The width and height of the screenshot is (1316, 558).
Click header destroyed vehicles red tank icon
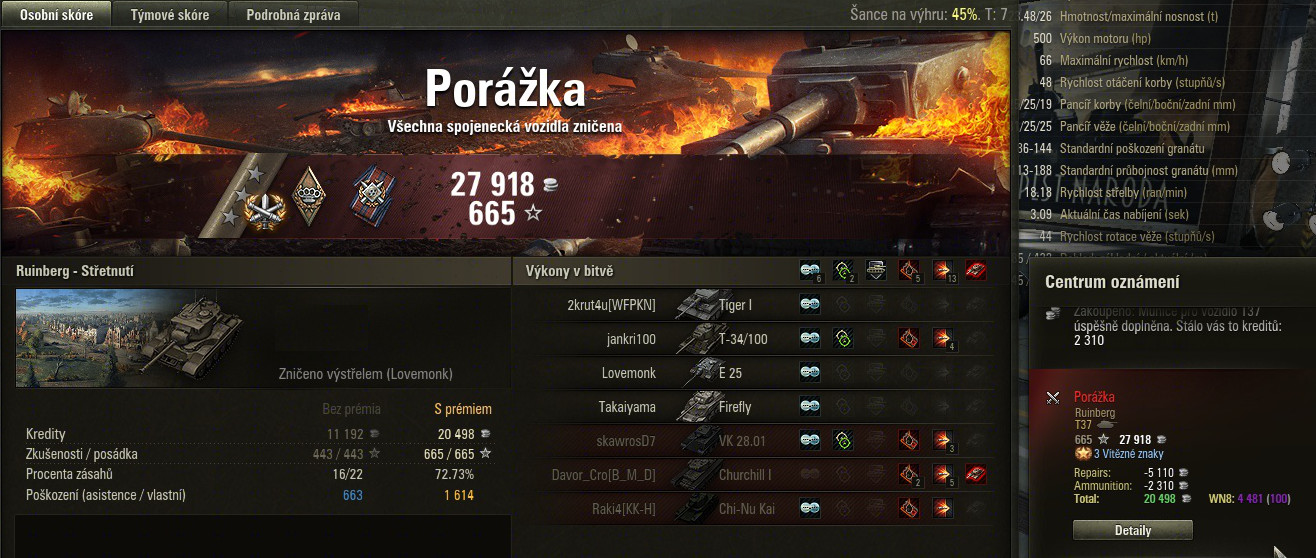(x=976, y=270)
